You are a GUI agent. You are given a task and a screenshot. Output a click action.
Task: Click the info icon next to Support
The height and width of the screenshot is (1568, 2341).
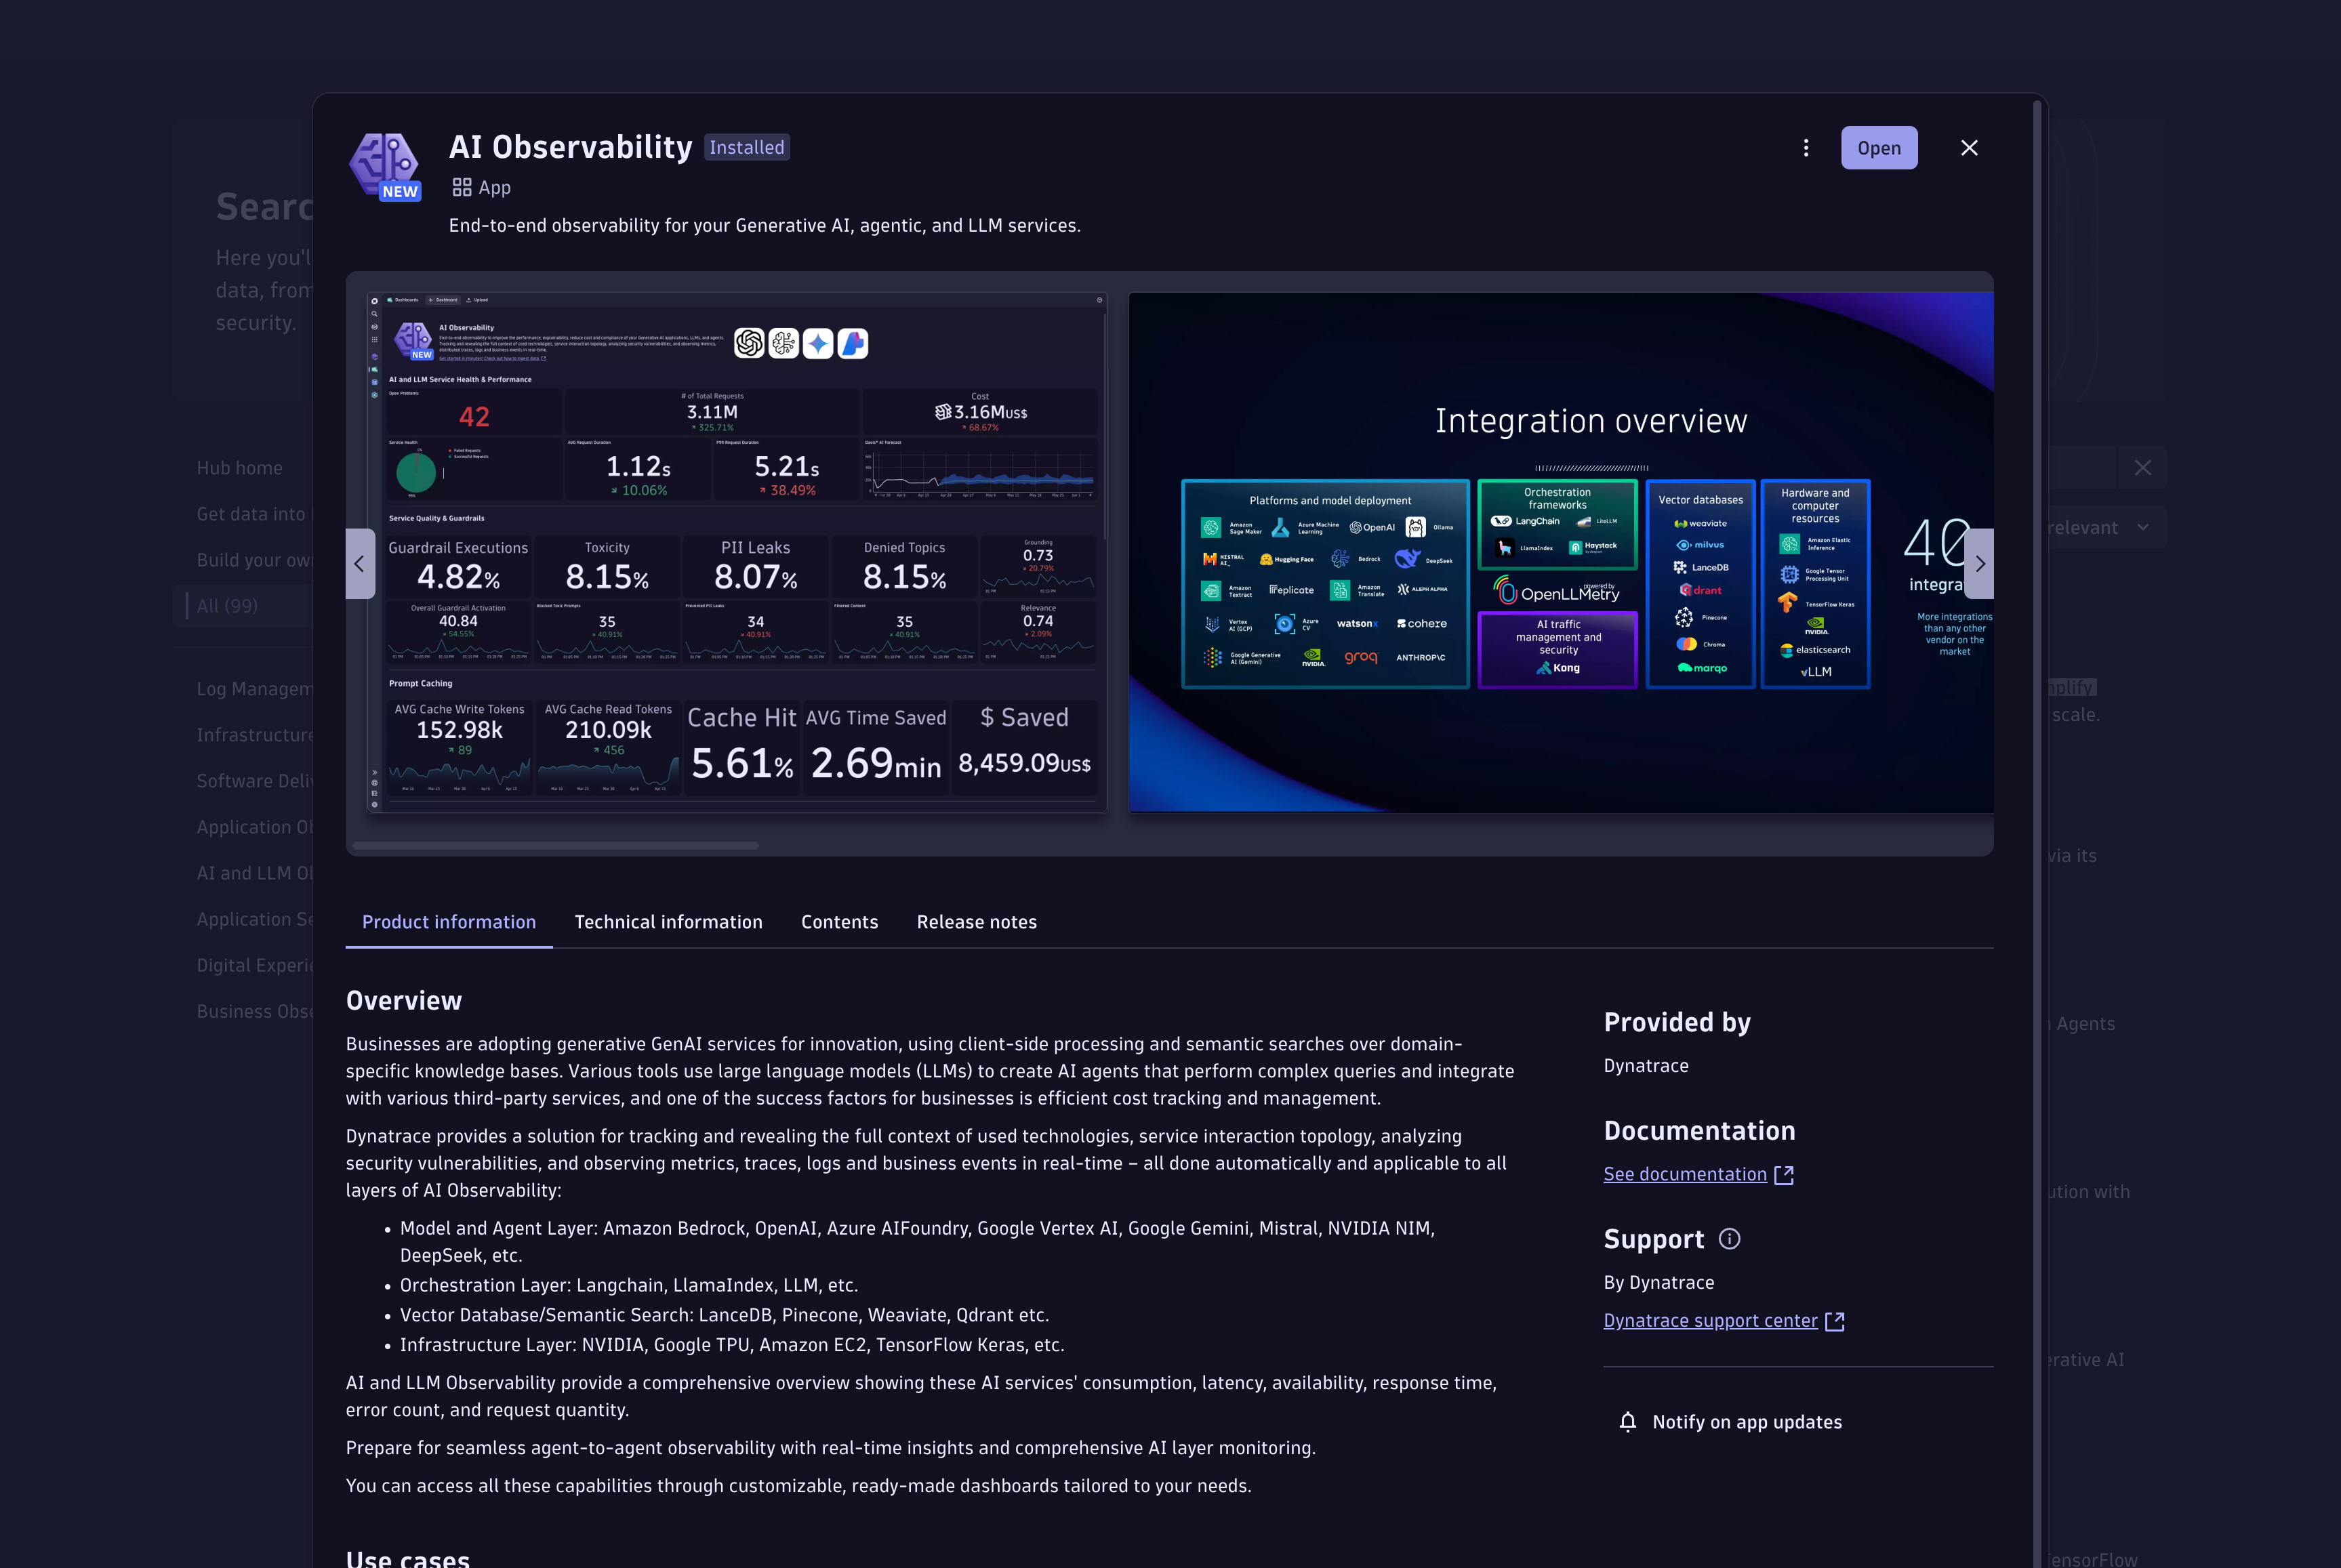click(1729, 1238)
